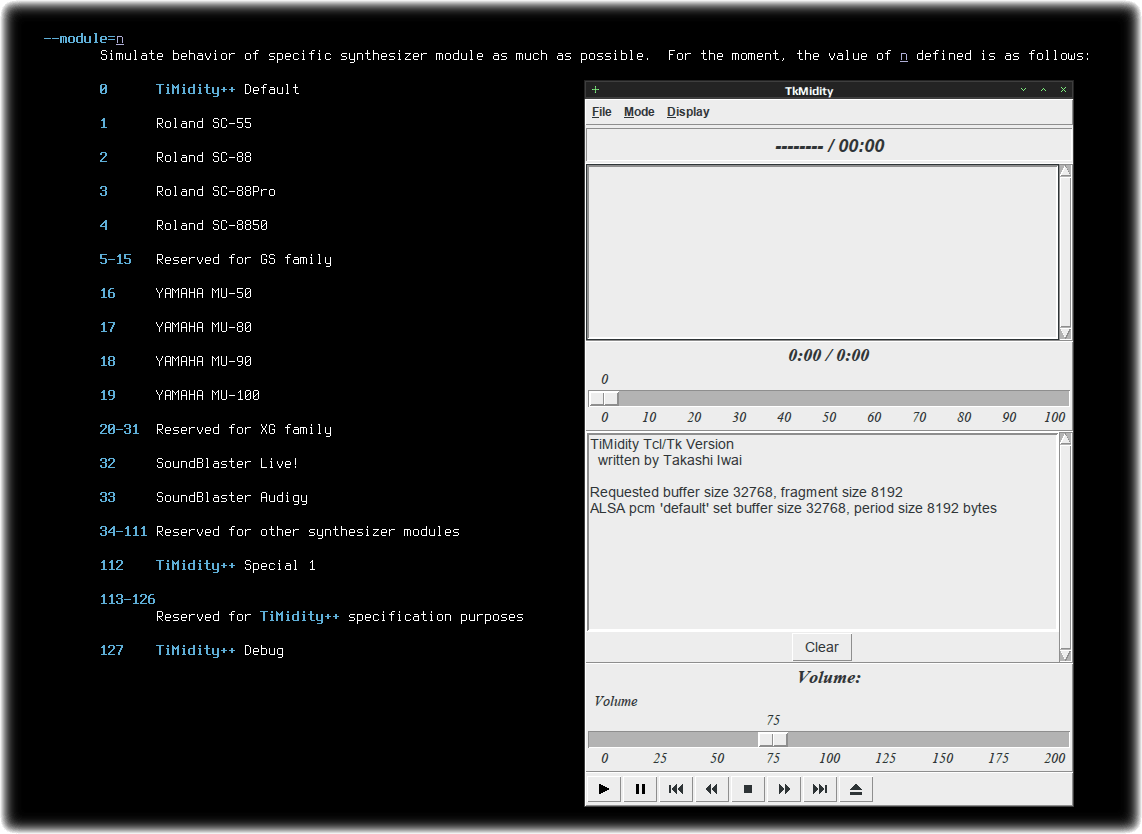Click the 'ALSA pcm default' log line
Screen dimensions: 1142x834
point(793,508)
